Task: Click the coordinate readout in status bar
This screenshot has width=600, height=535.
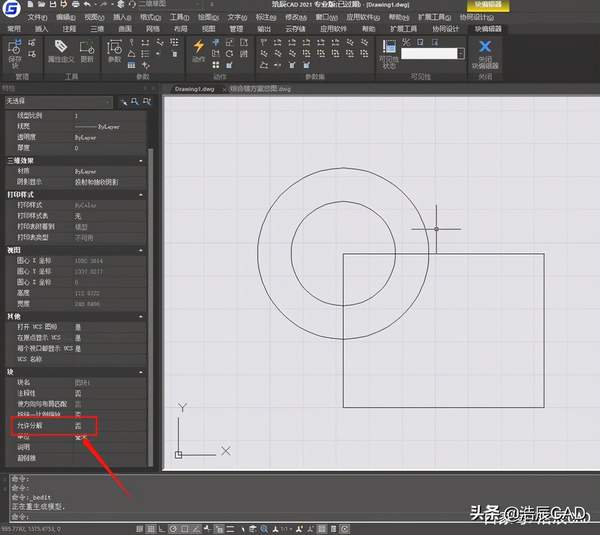Action: 31,530
